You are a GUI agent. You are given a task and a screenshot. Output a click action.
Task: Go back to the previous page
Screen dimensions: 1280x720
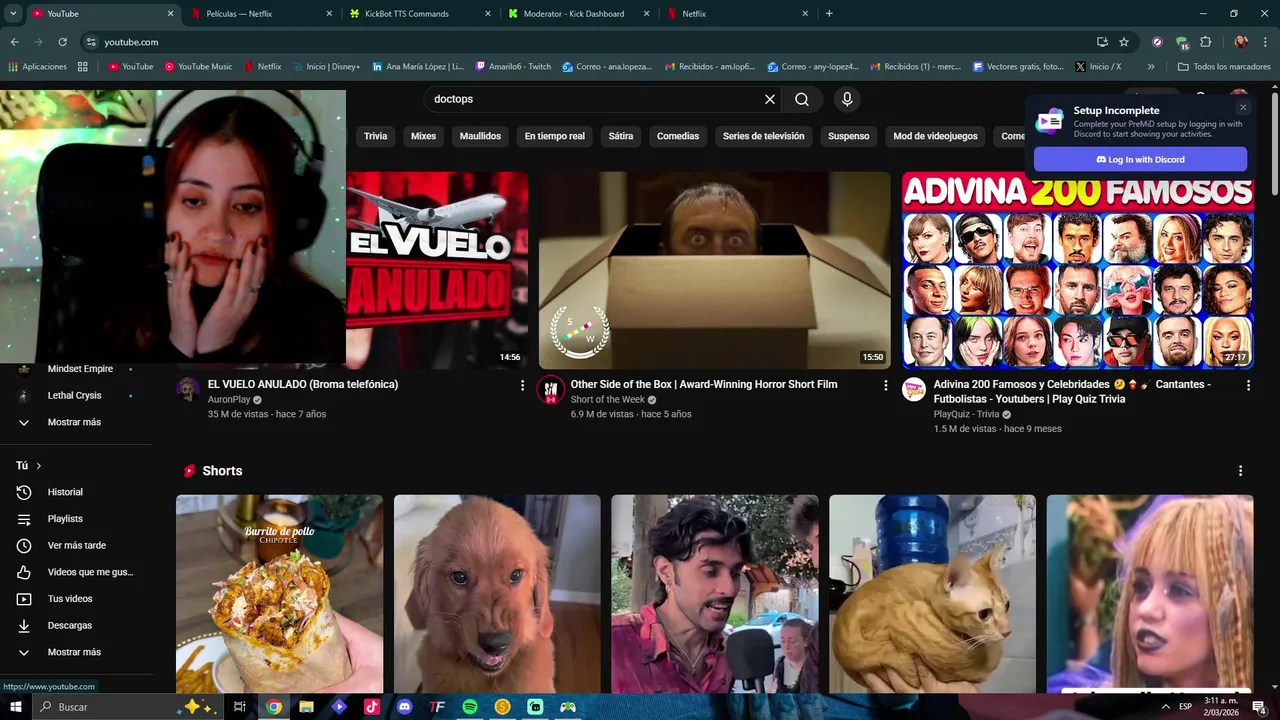click(x=14, y=42)
